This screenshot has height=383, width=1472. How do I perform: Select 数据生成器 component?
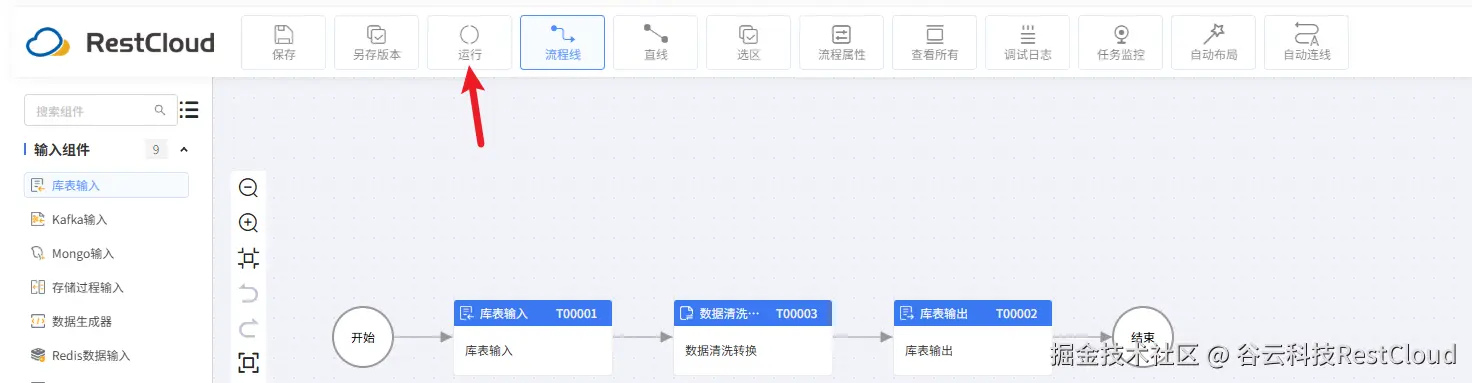pos(106,321)
